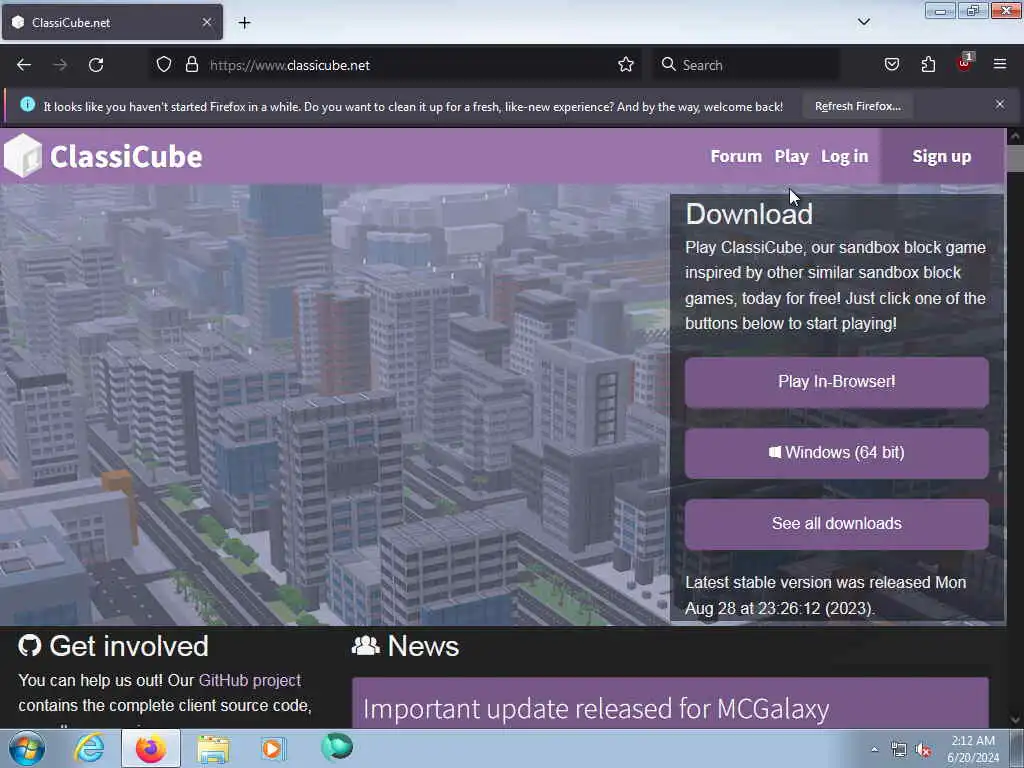Open the Forum nav link
Image resolution: width=1024 pixels, height=768 pixels.
pyautogui.click(x=736, y=157)
